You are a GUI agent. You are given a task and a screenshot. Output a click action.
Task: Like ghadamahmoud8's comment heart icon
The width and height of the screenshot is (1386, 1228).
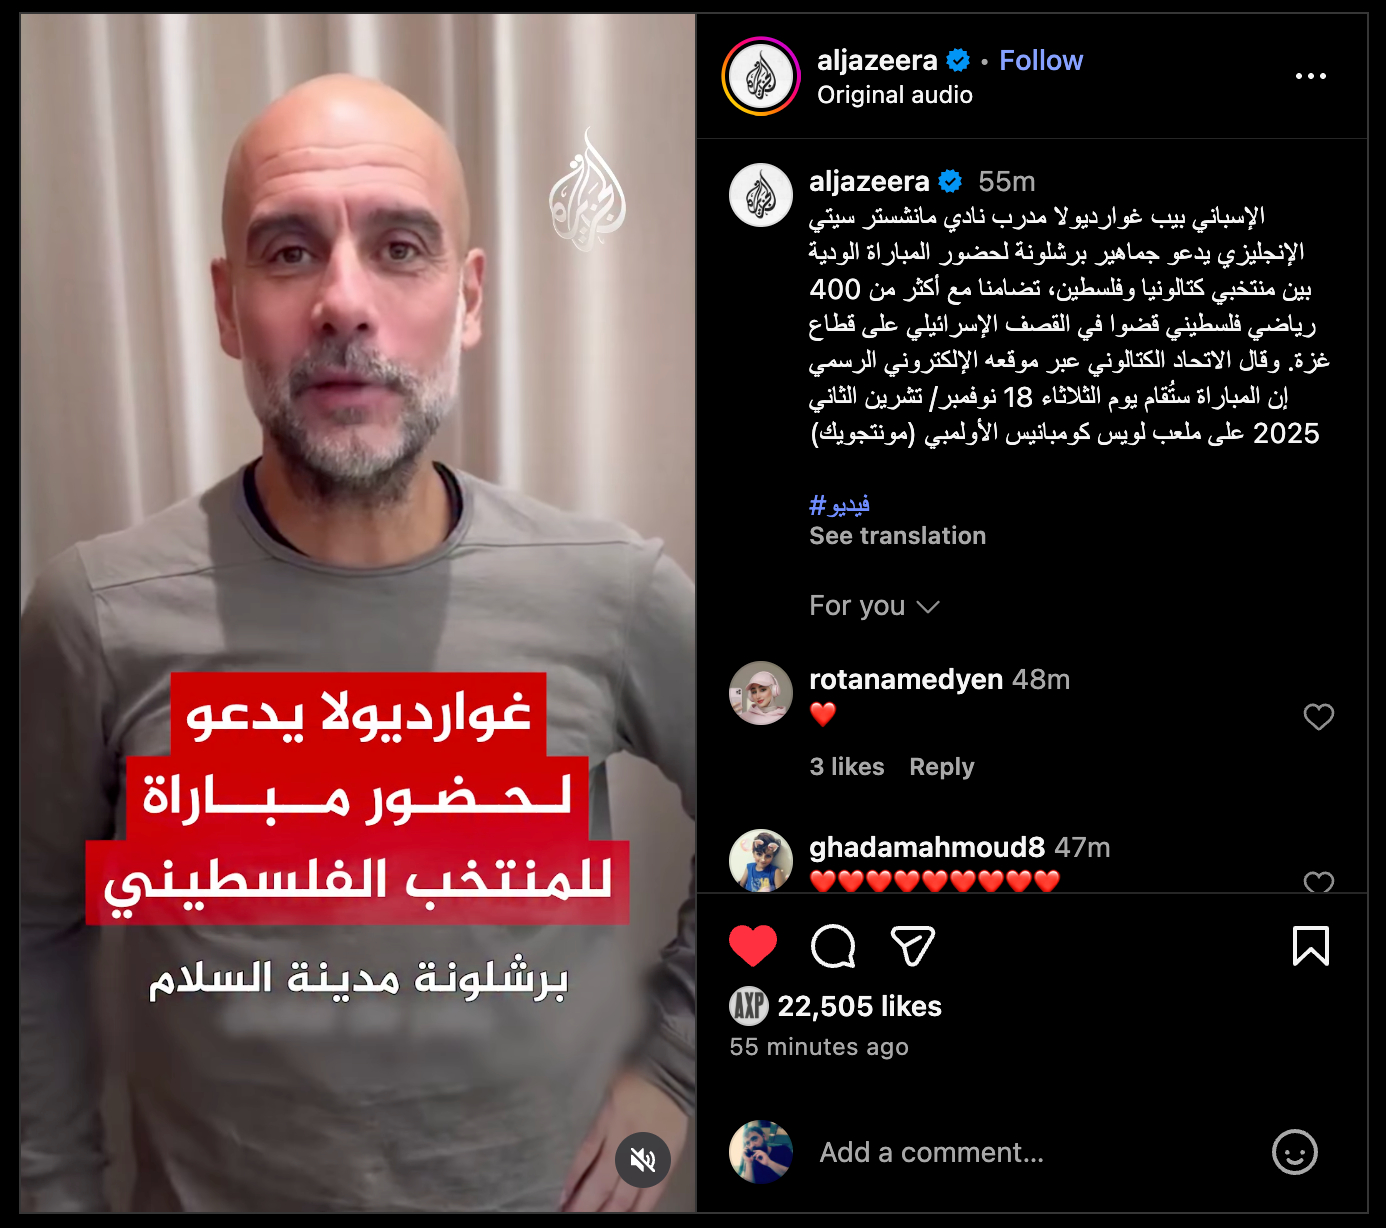pos(1318,881)
